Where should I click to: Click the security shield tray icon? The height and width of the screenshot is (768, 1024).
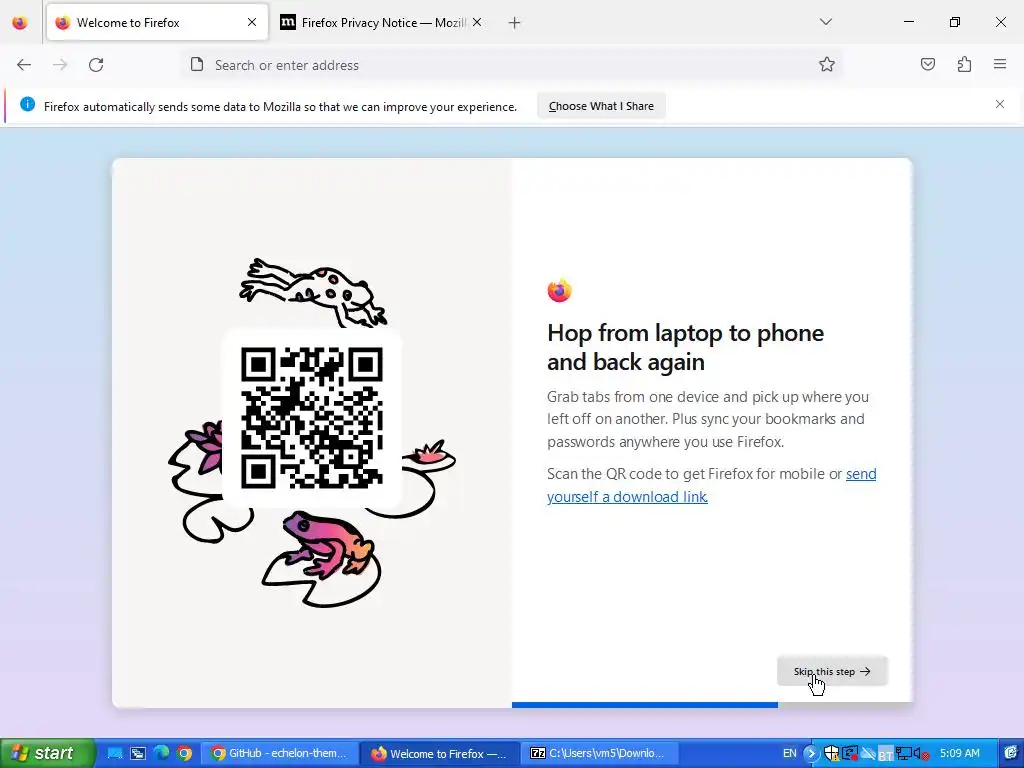click(831, 753)
